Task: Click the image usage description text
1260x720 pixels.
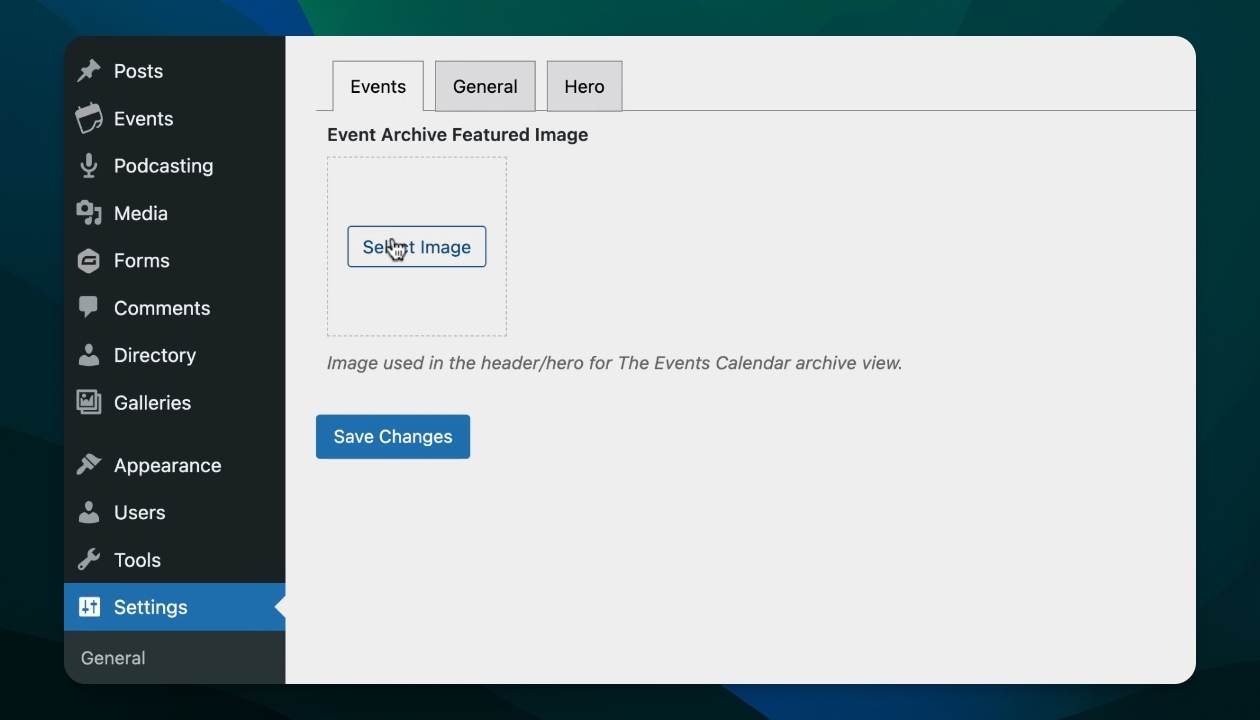Action: pos(615,363)
